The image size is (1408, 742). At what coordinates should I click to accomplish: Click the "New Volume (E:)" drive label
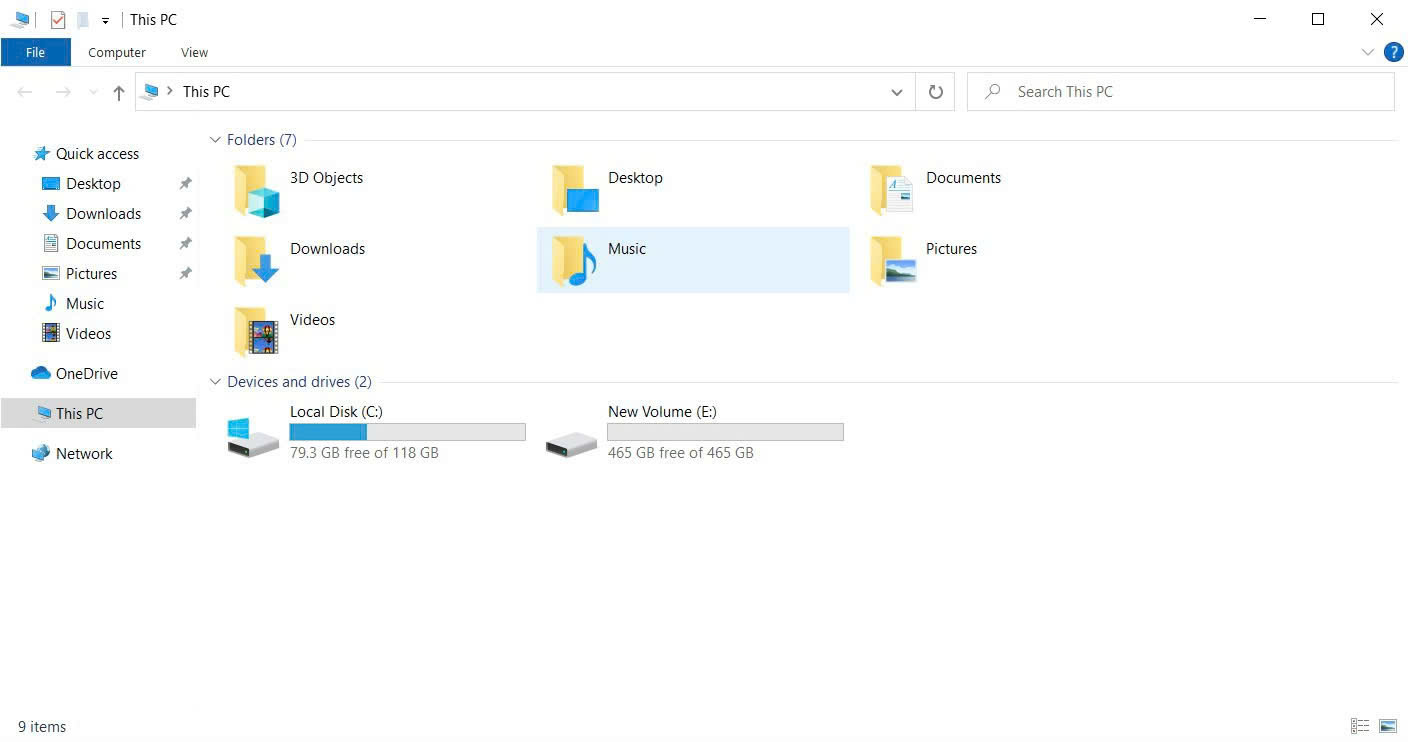click(x=662, y=412)
